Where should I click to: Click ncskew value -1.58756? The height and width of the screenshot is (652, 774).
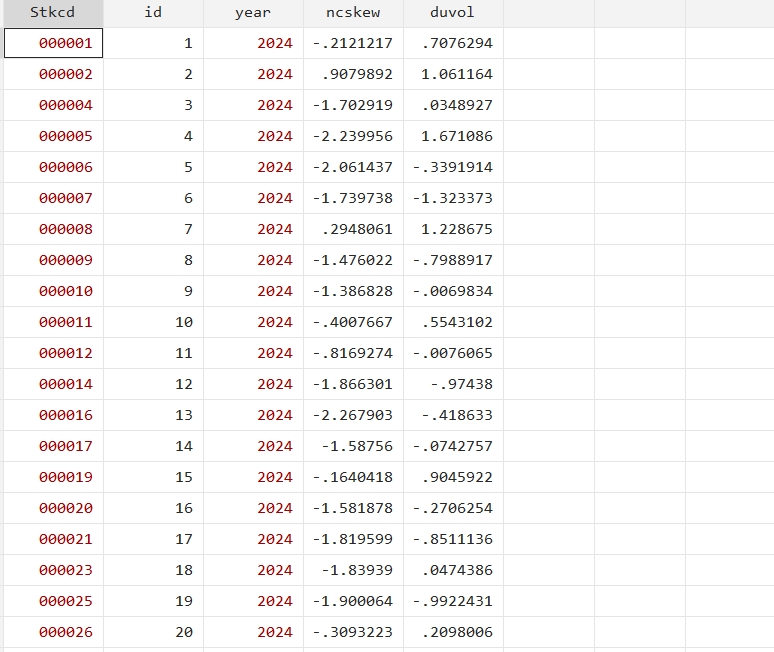pyautogui.click(x=353, y=446)
